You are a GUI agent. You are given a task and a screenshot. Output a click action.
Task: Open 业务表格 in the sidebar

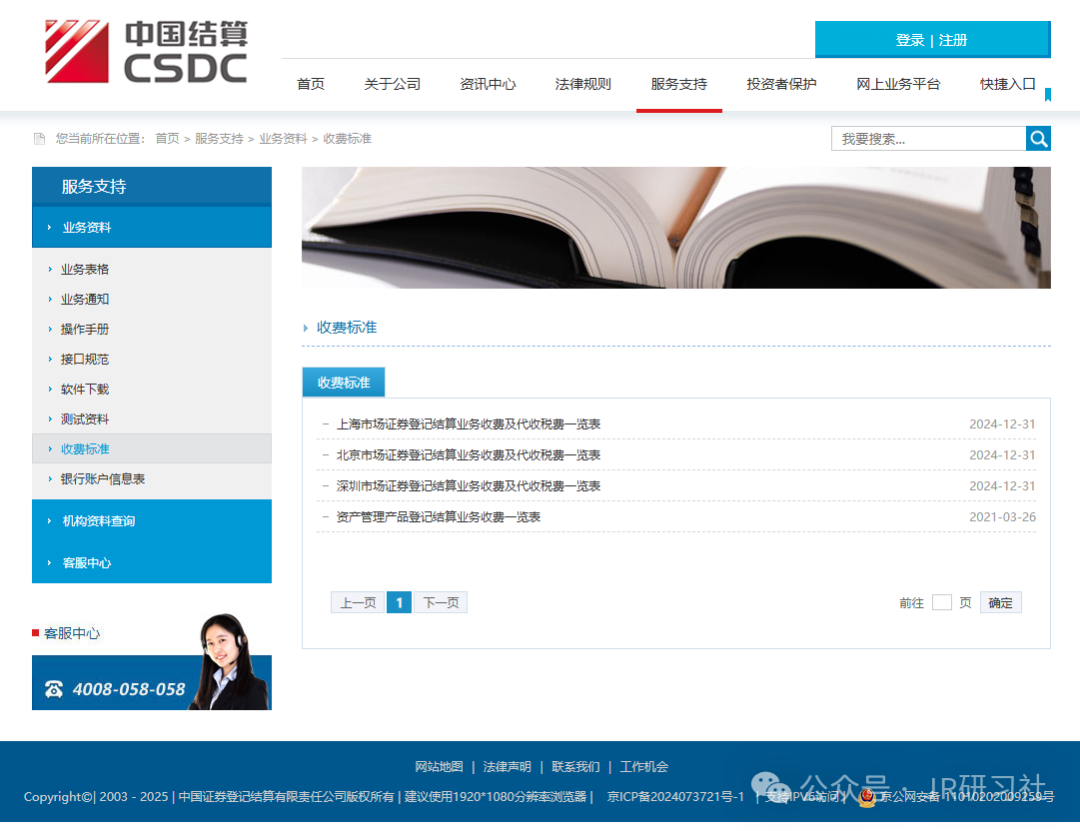pos(85,269)
